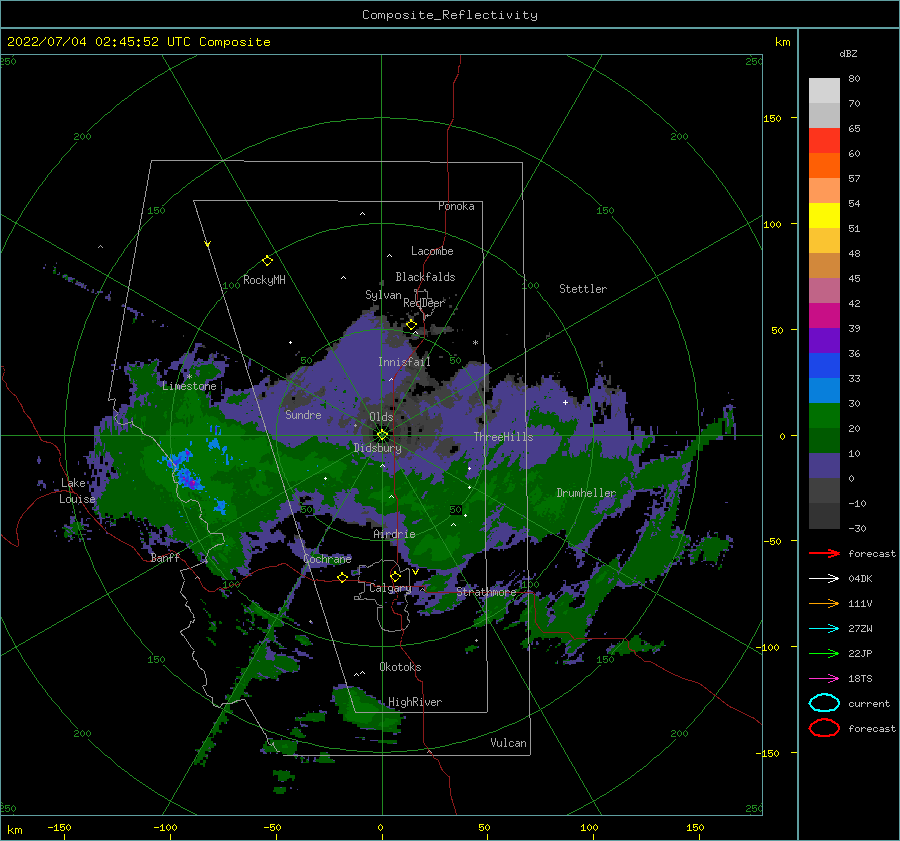Click the dBZ legend heading
This screenshot has width=900, height=841.
(x=848, y=53)
